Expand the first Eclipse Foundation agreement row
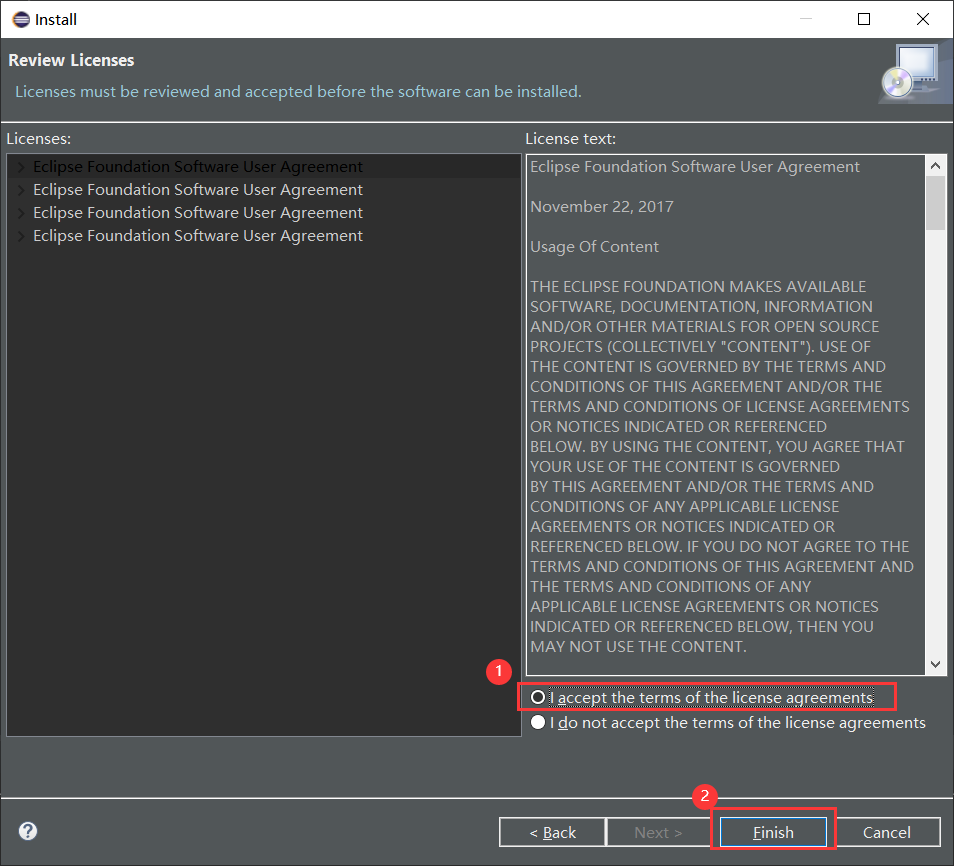 21,167
